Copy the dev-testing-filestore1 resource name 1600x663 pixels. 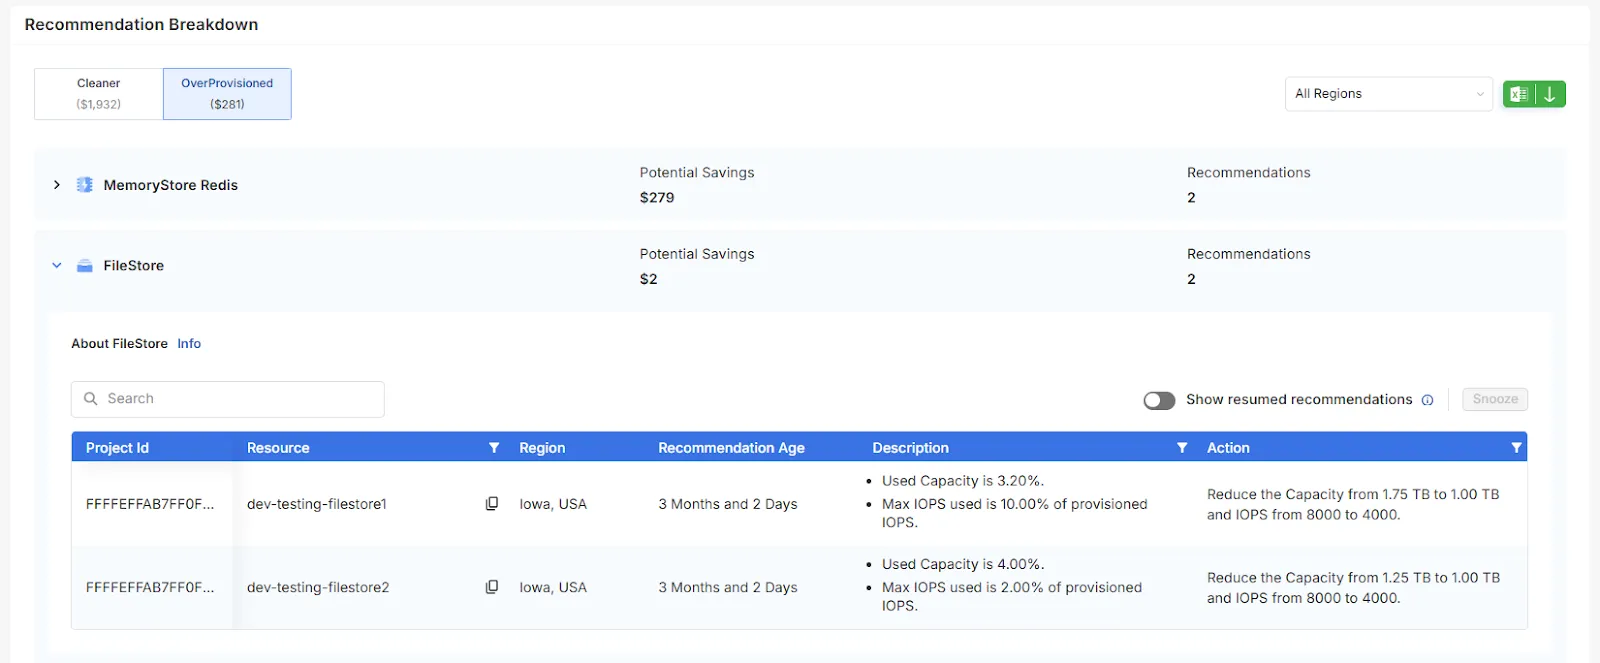(492, 504)
